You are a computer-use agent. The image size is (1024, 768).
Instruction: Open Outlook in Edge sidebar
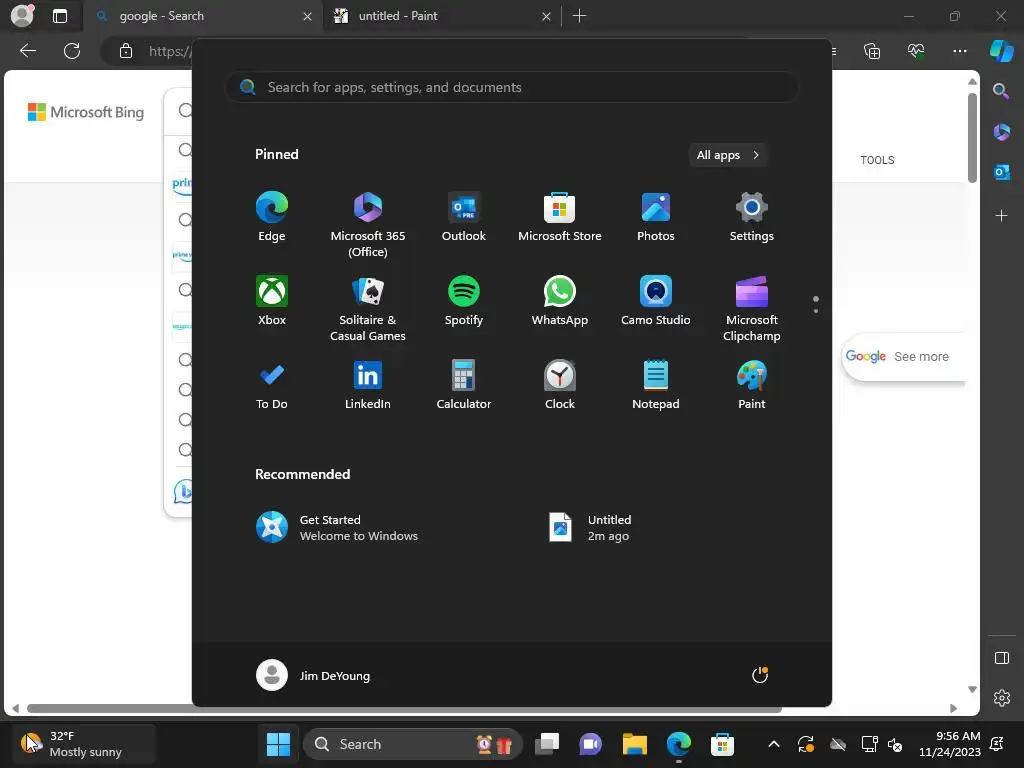[1001, 172]
